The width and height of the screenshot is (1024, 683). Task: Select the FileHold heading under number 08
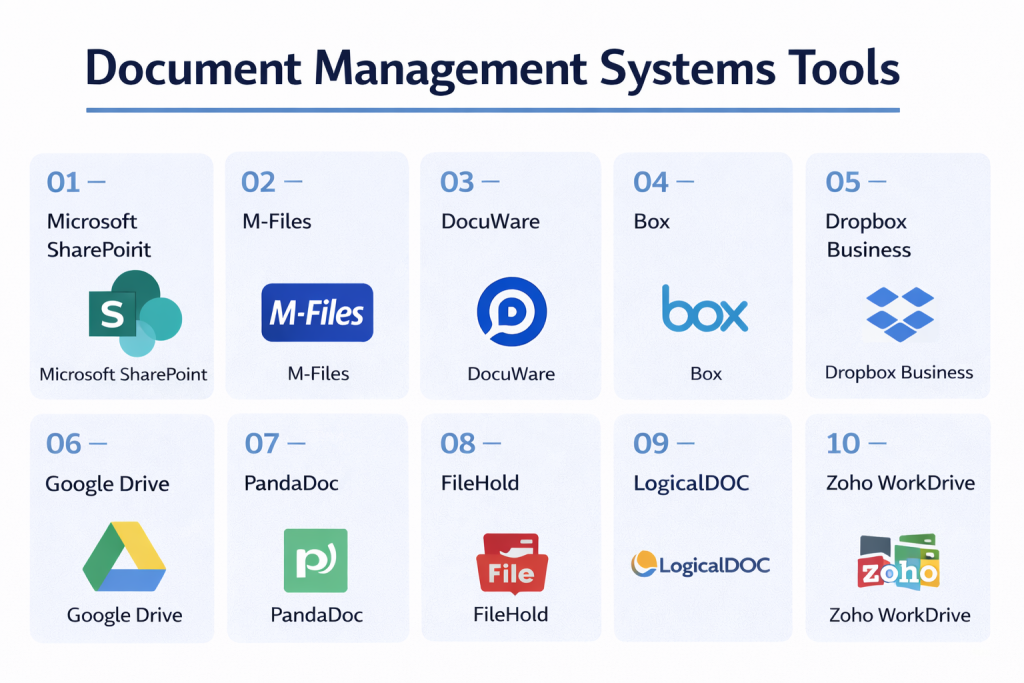pos(480,483)
